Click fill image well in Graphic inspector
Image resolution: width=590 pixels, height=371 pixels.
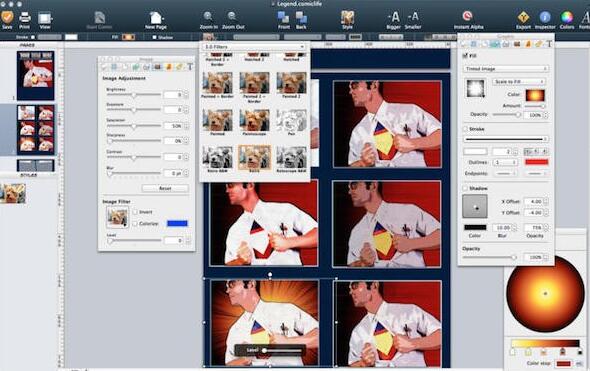pos(475,88)
